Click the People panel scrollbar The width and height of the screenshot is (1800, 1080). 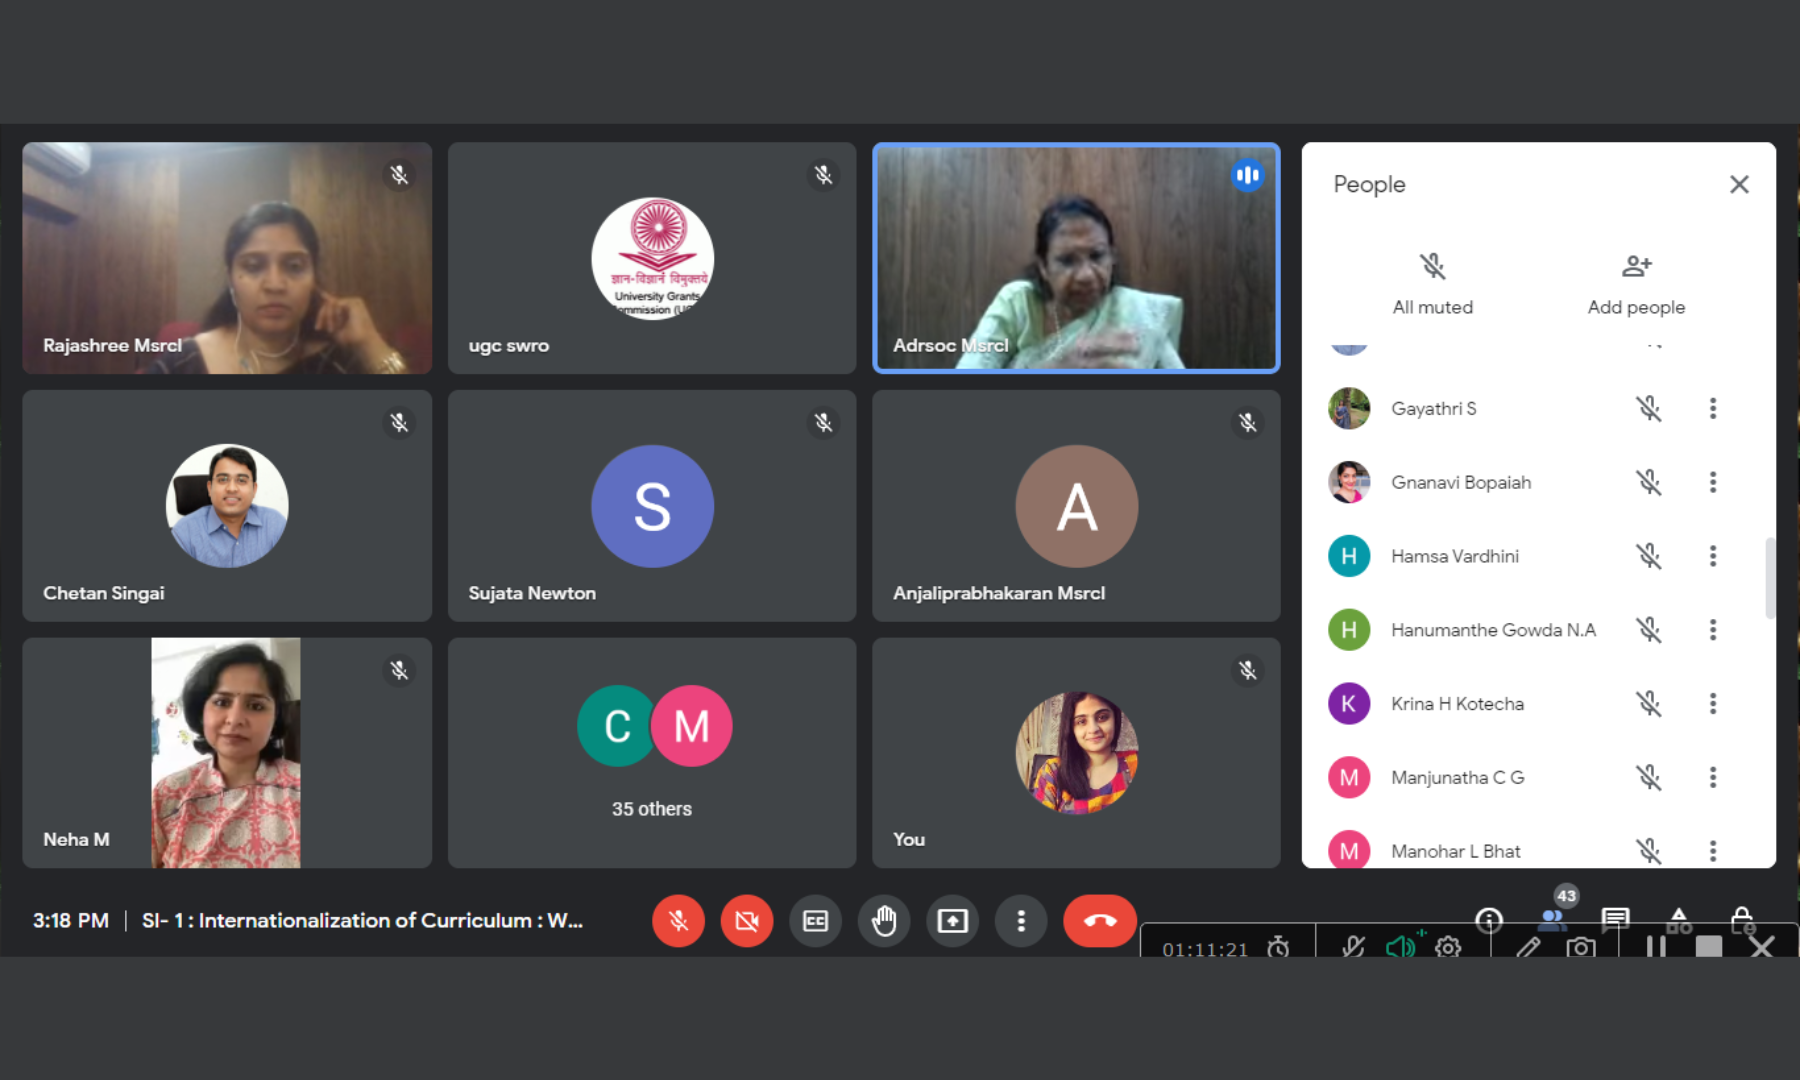1769,578
